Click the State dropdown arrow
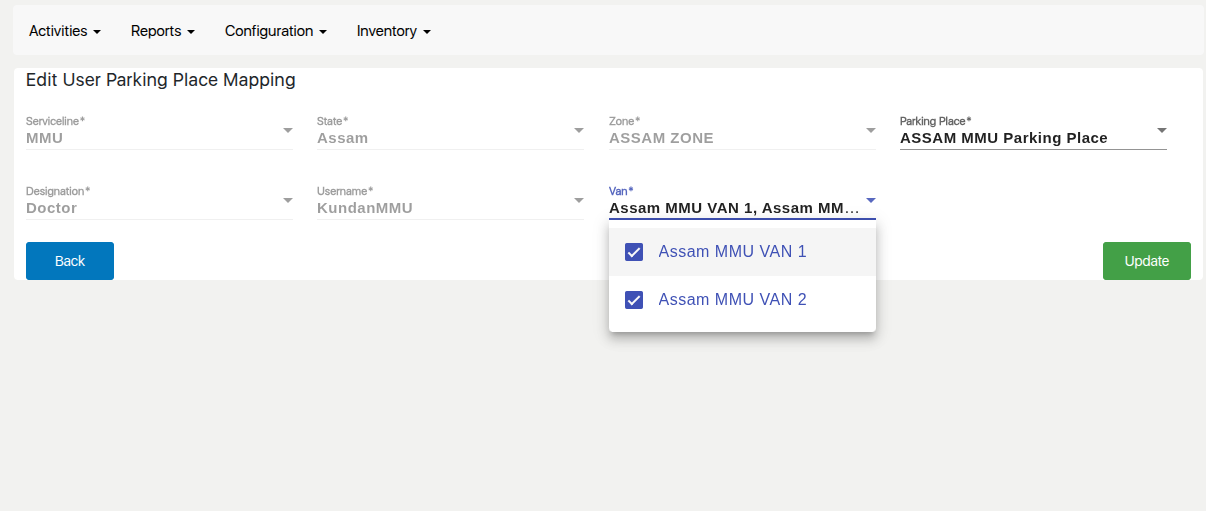Screen dimensions: 1206x511 click(578, 131)
